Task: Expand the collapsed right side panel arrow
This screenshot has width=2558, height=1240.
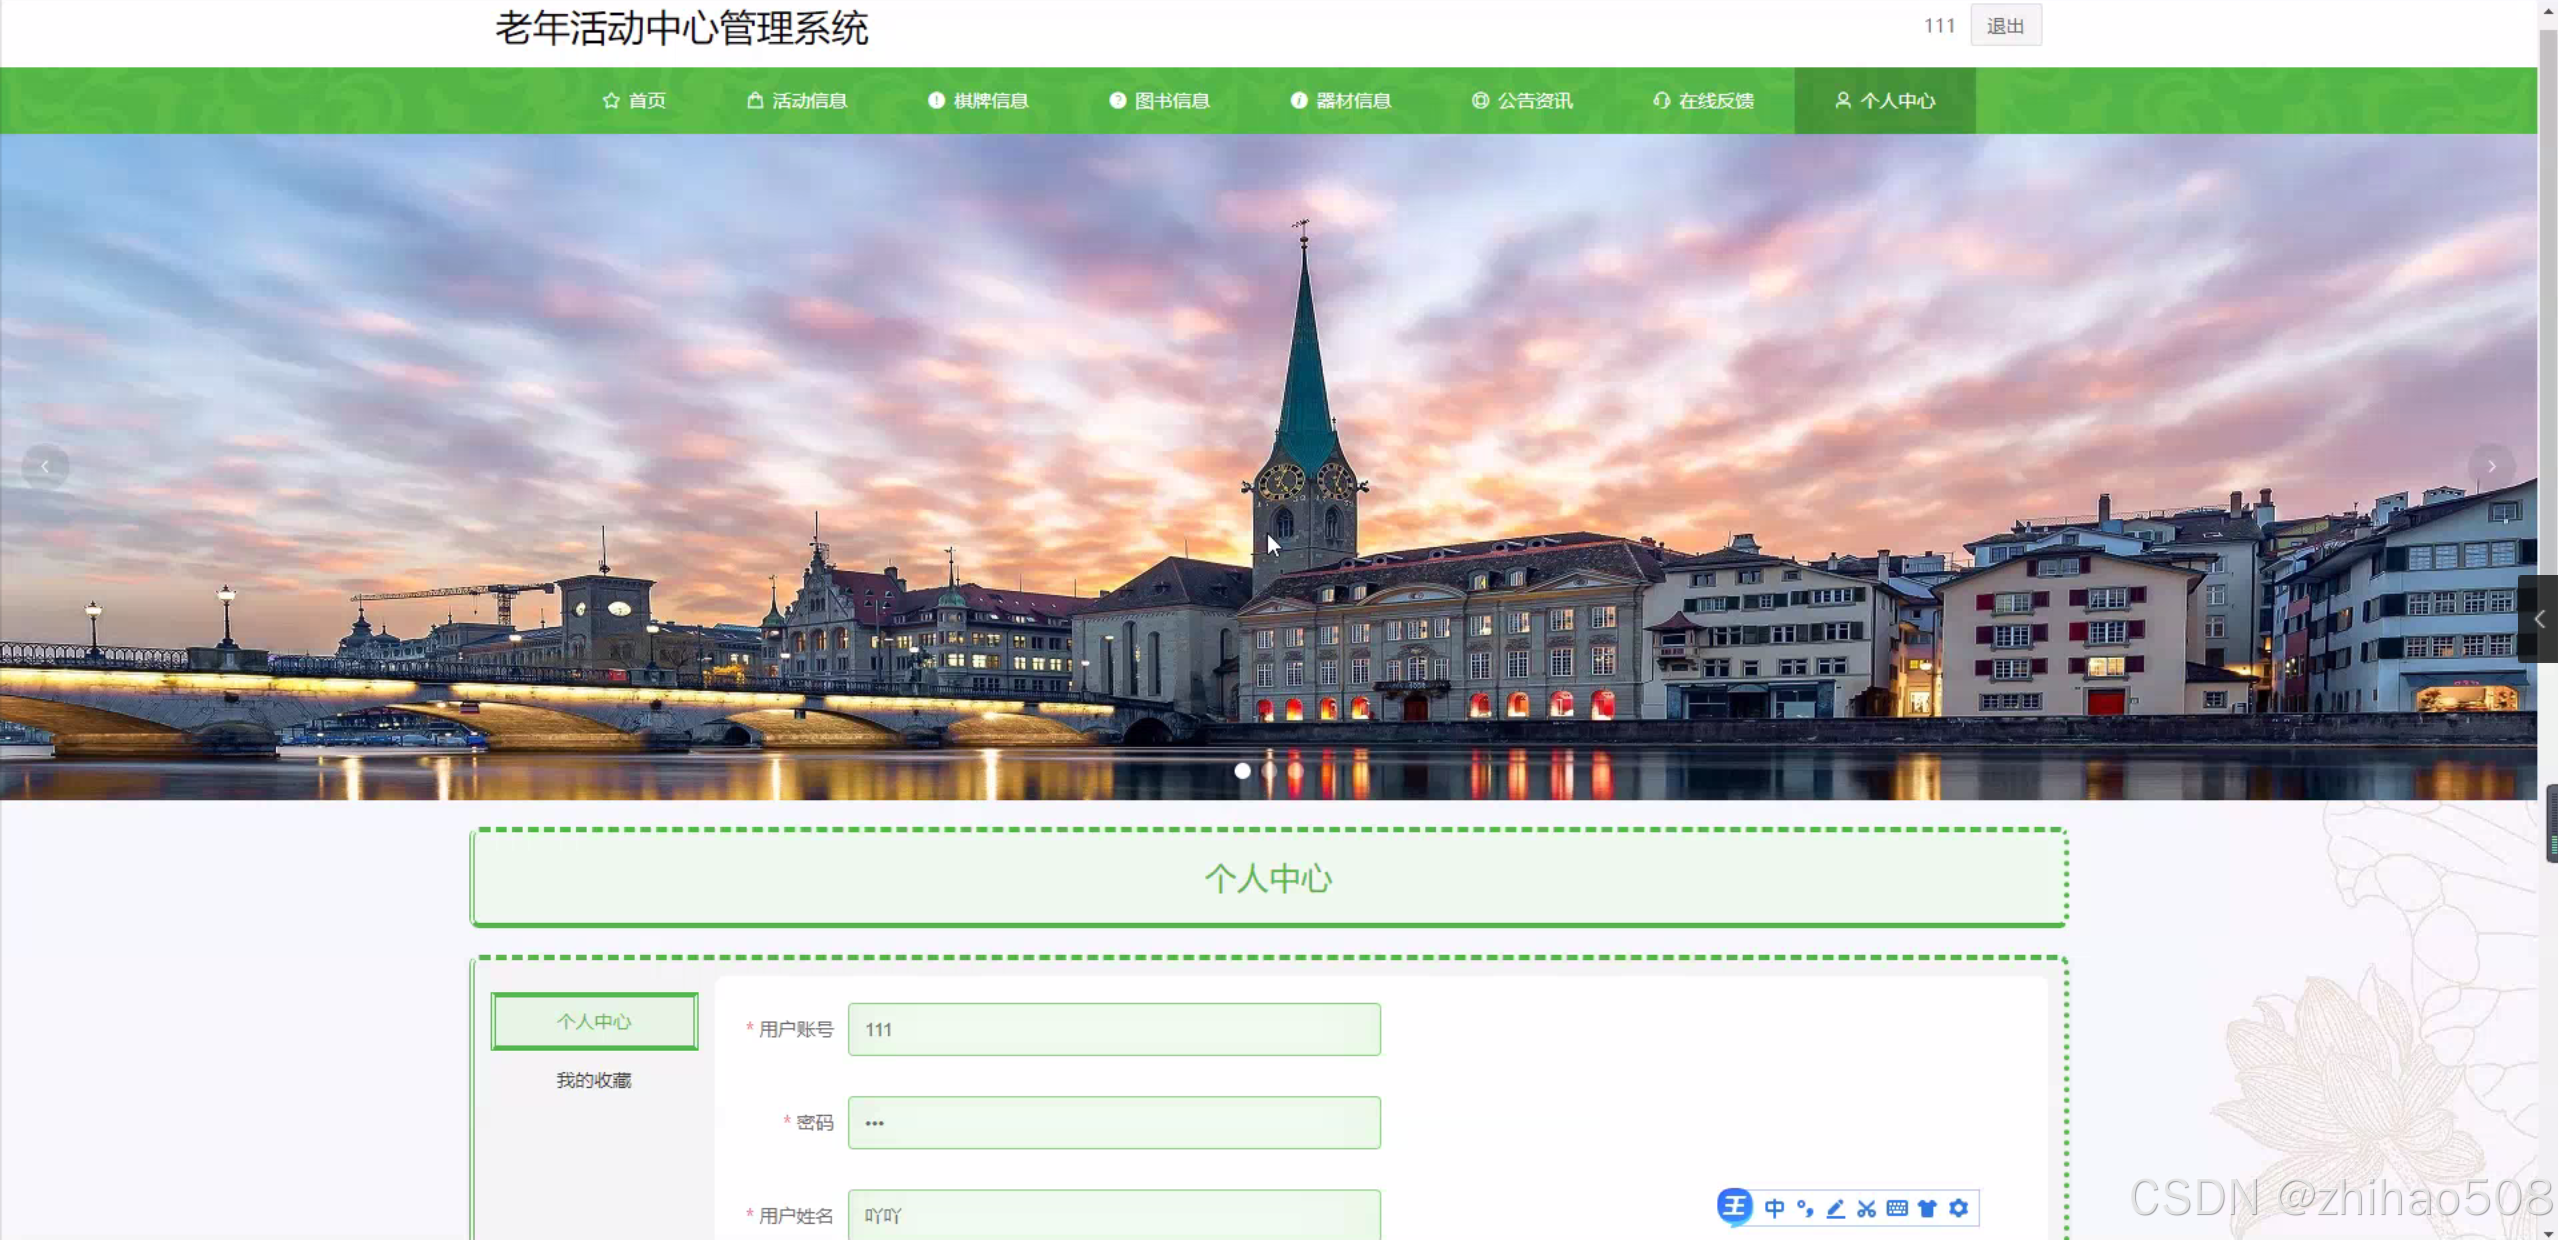Action: coord(2539,619)
